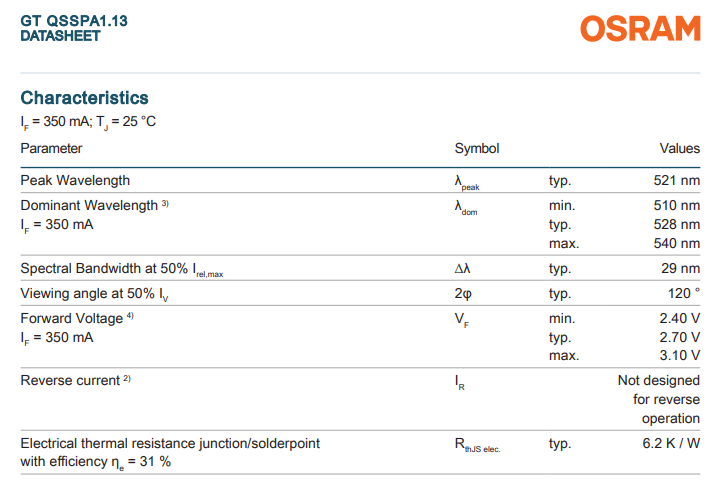
Task: Click the Symbol column header
Action: pos(476,149)
